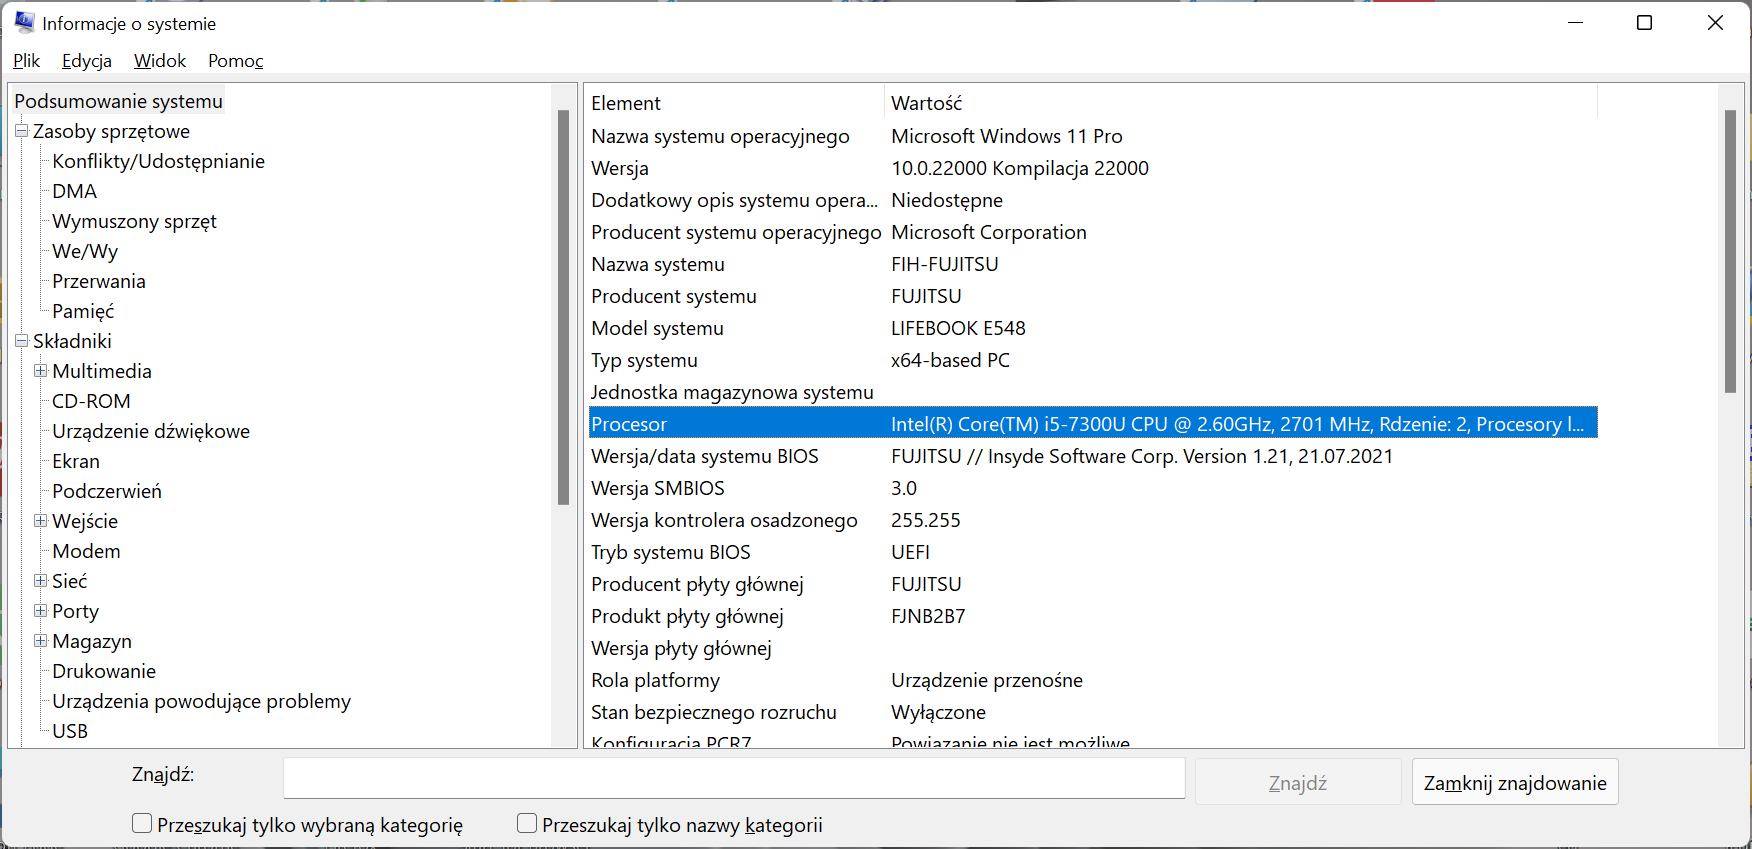
Task: Open the Edycja menu
Action: click(87, 61)
